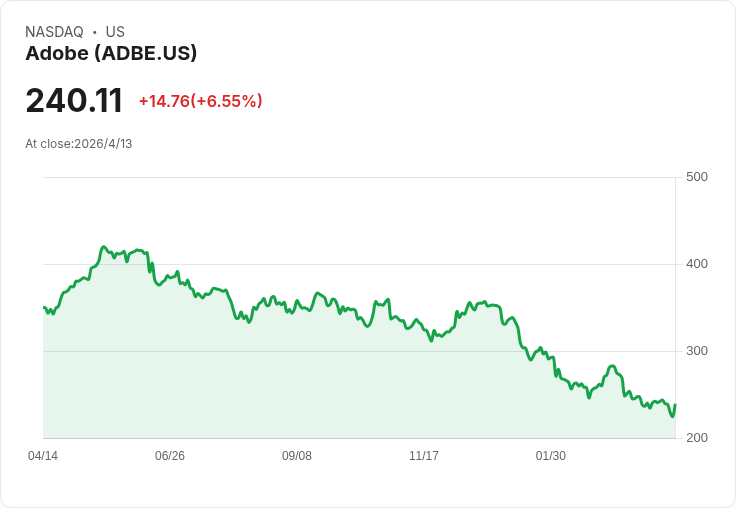Select the 04/14 date on the x-axis
Image resolution: width=736 pixels, height=508 pixels.
point(43,456)
